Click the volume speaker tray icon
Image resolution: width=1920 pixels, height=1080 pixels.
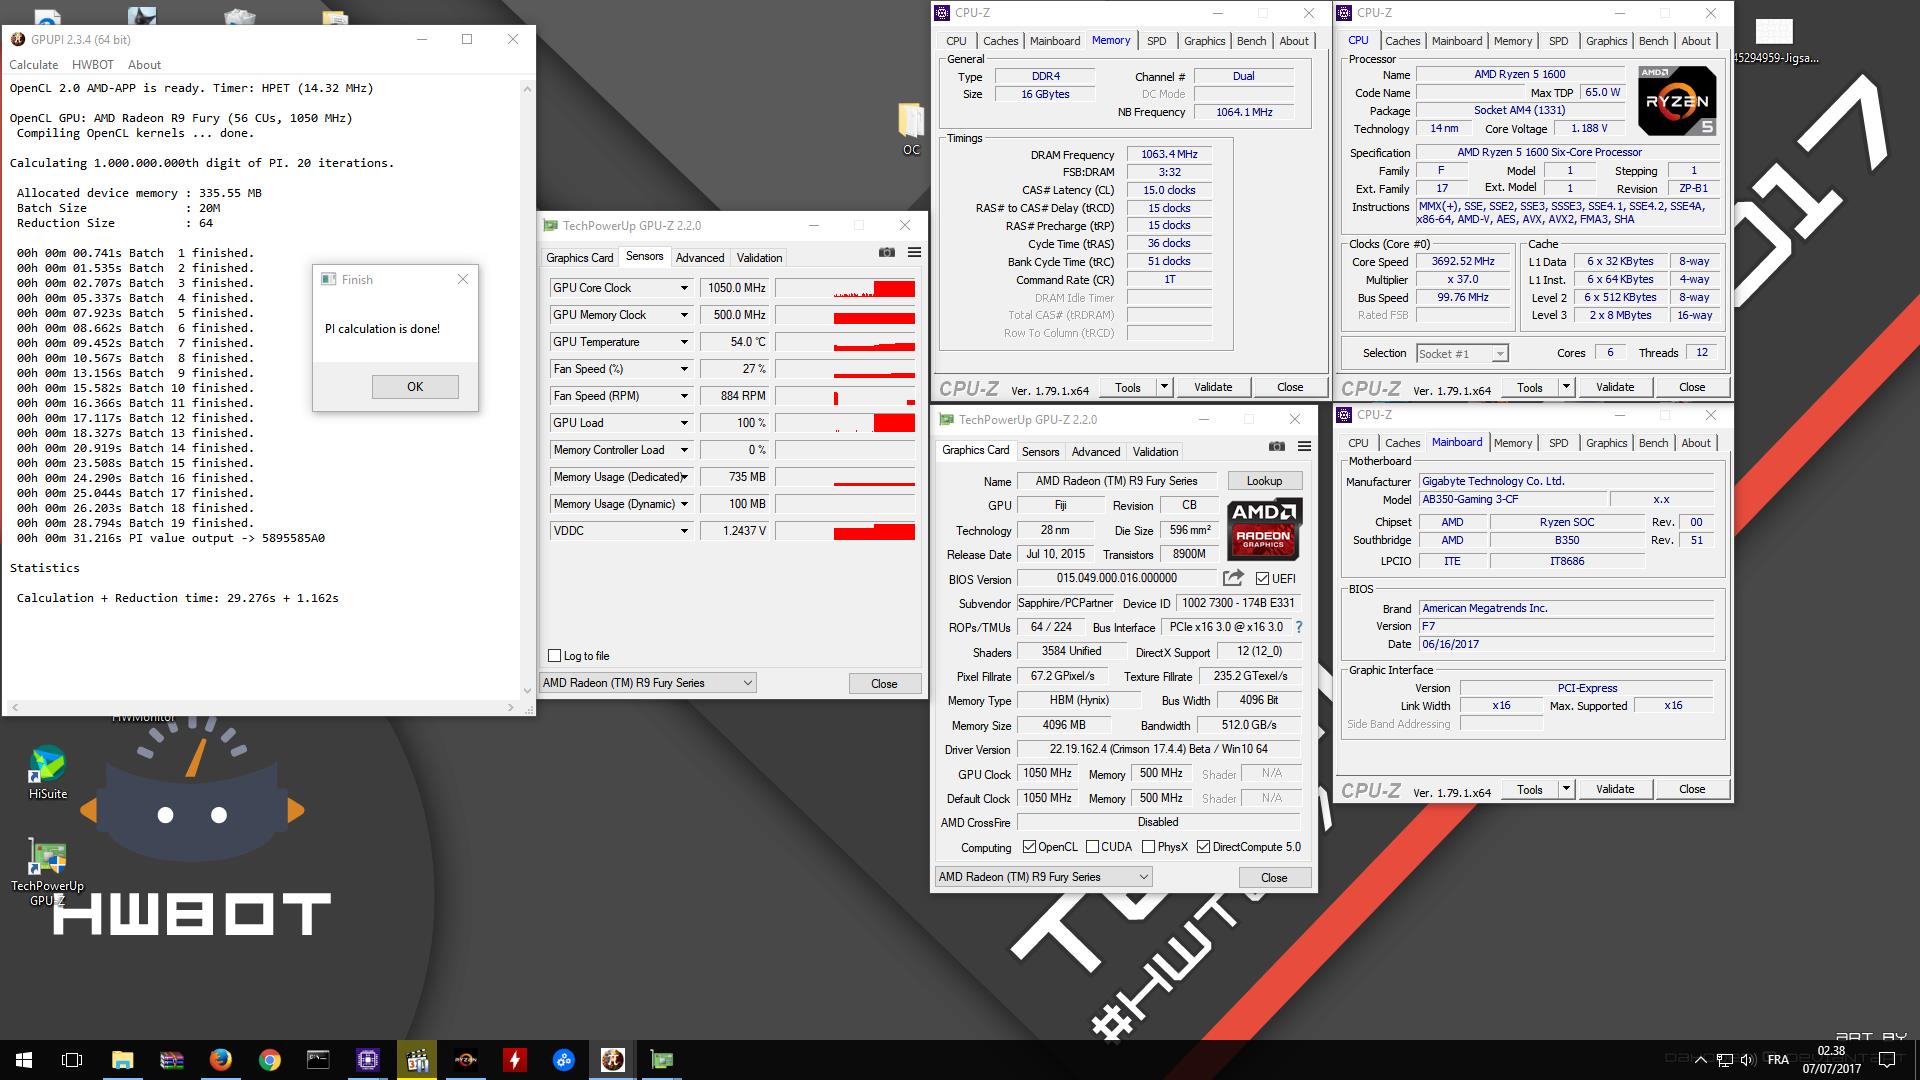click(1747, 1060)
